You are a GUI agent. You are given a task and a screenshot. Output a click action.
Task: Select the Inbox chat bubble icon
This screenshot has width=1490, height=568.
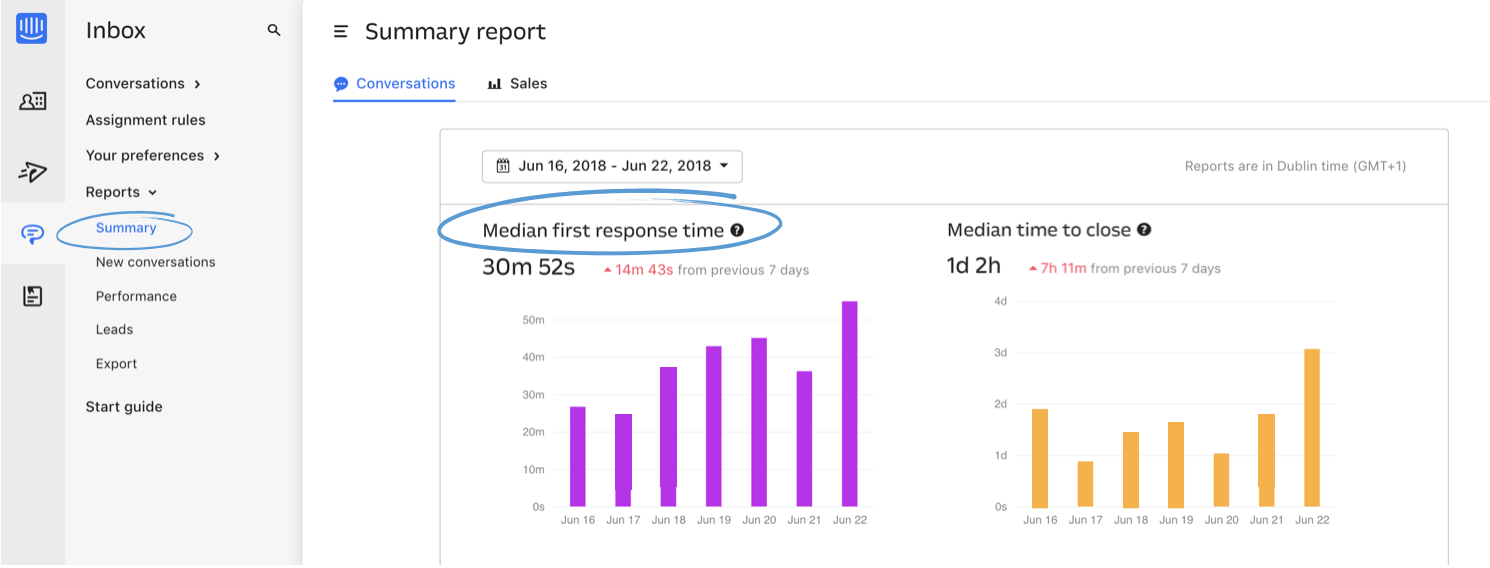pyautogui.click(x=32, y=235)
